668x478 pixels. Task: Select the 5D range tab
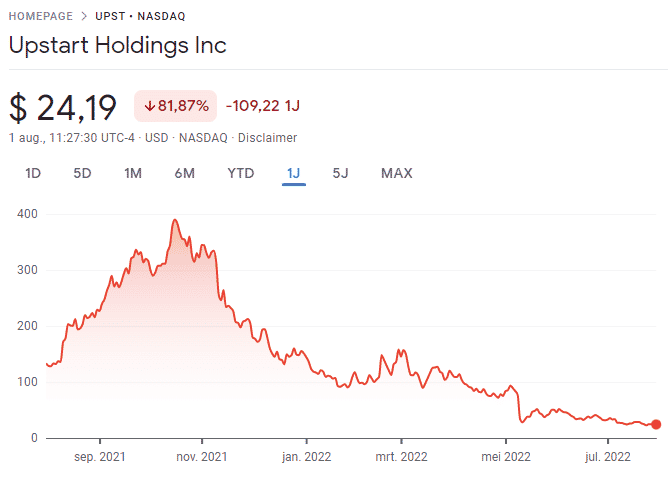(82, 173)
